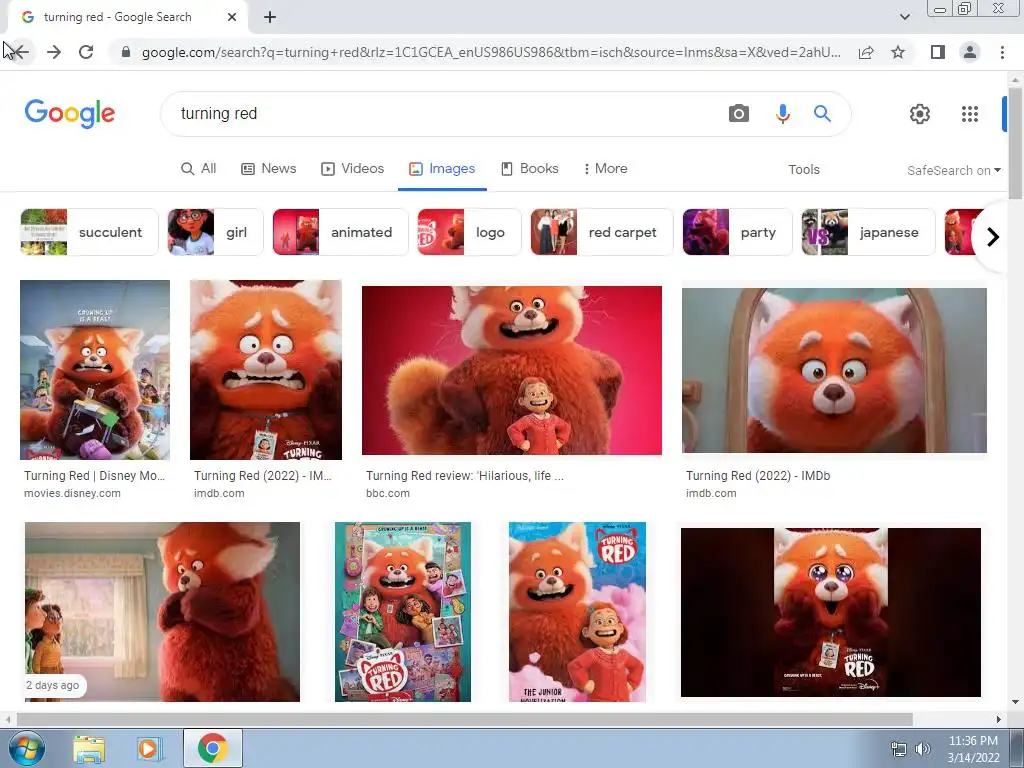Click the scroll down arrow

tap(1016, 703)
